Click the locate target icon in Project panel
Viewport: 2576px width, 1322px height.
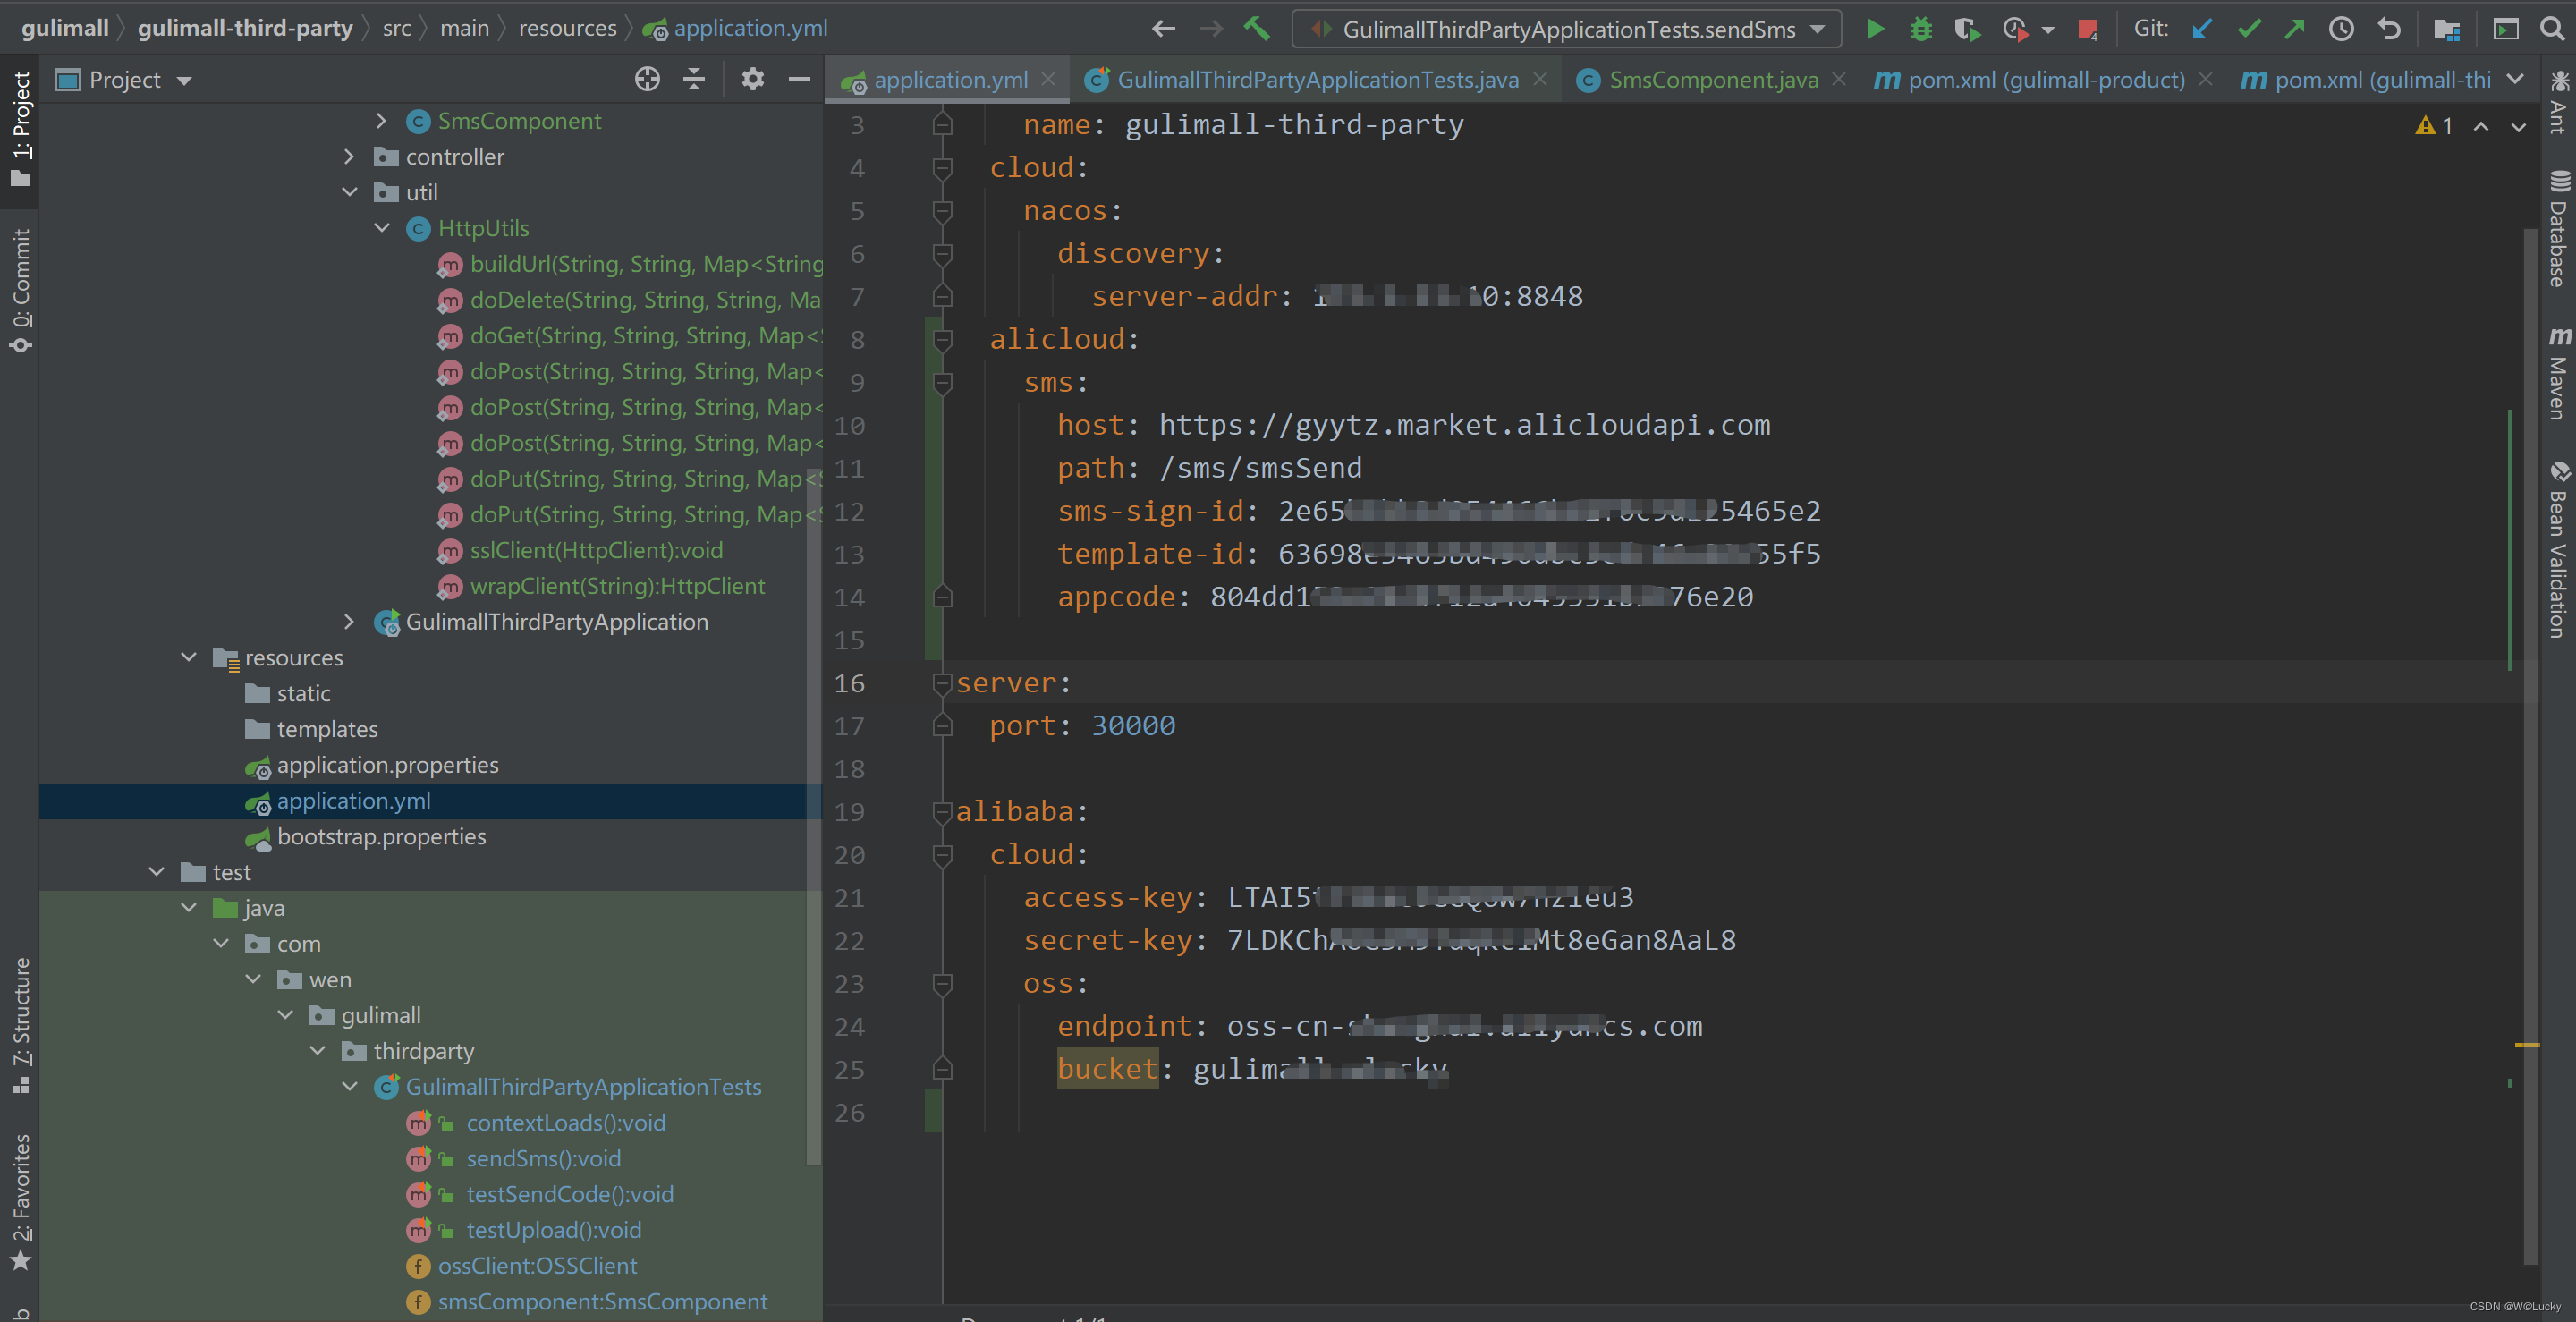(x=647, y=79)
